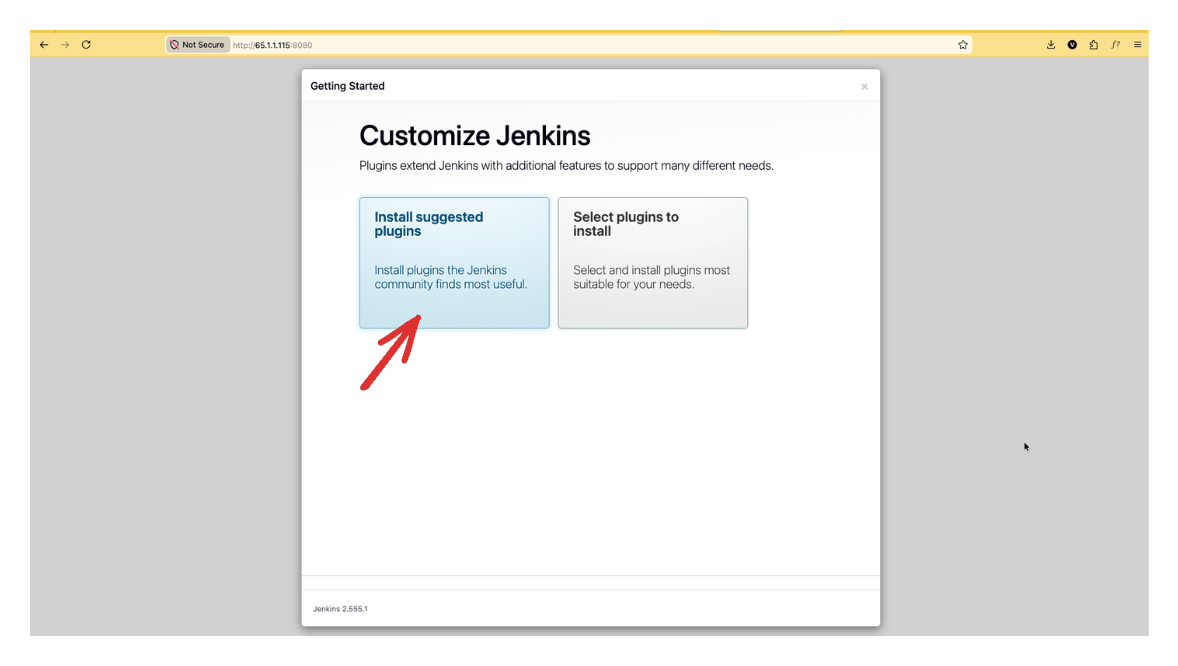Image resolution: width=1178 pixels, height=666 pixels.
Task: Click the 'Plugins extend Jenkins' description text
Action: point(566,166)
